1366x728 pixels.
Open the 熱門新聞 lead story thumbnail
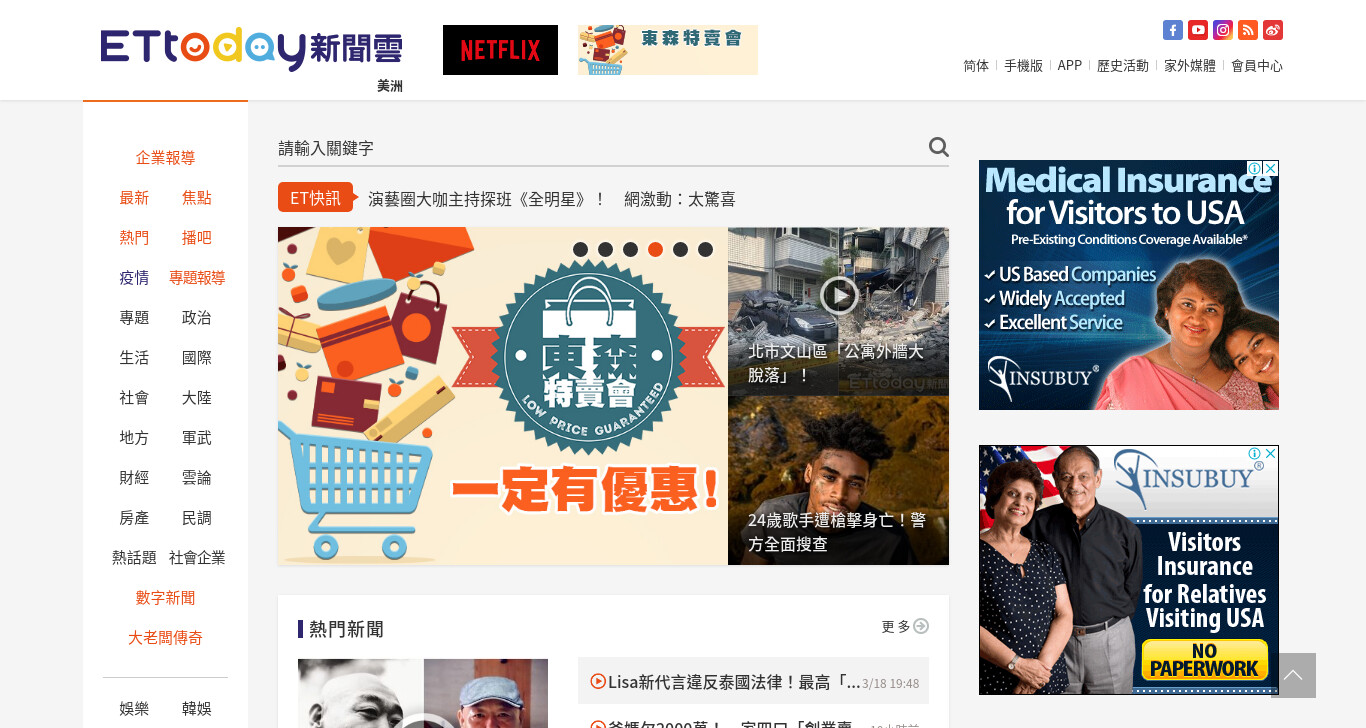[x=423, y=693]
